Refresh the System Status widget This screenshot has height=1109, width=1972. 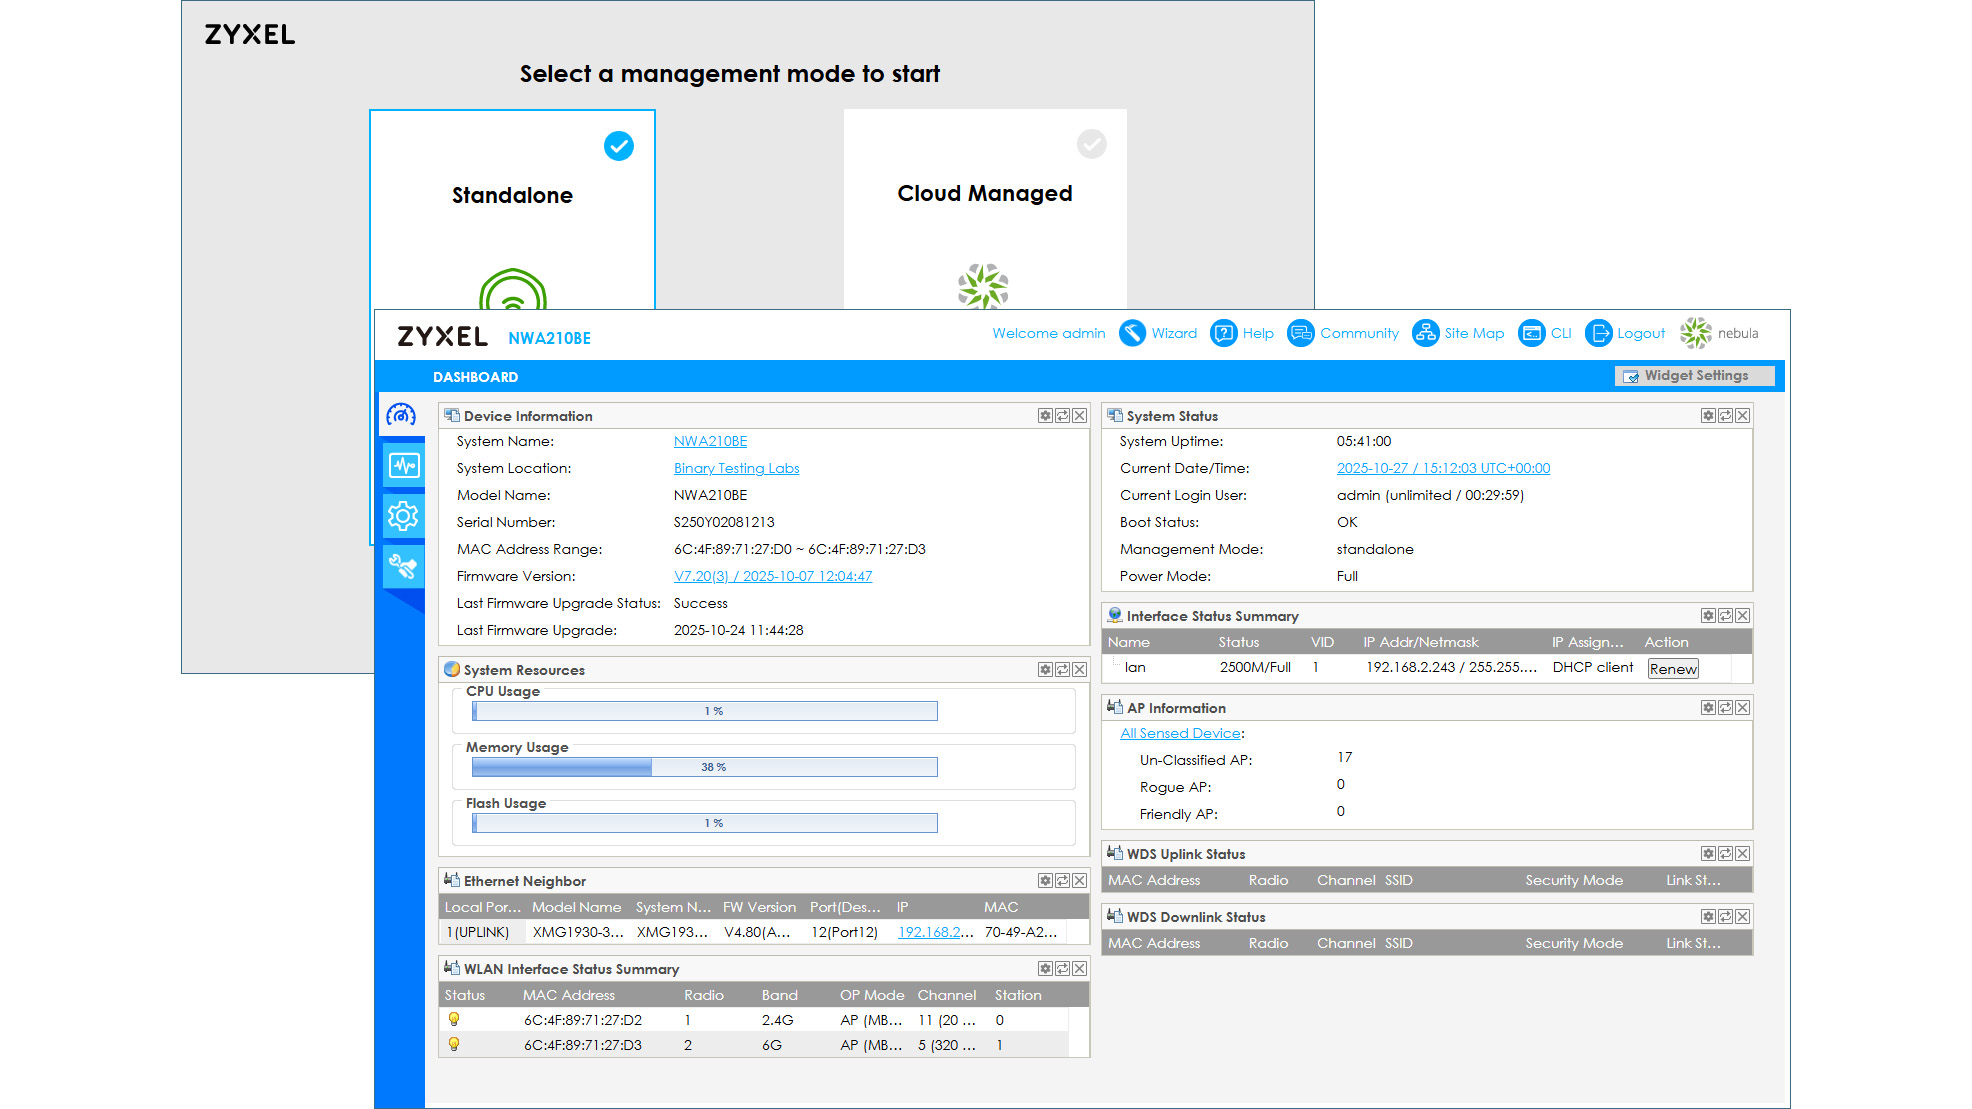1725,415
